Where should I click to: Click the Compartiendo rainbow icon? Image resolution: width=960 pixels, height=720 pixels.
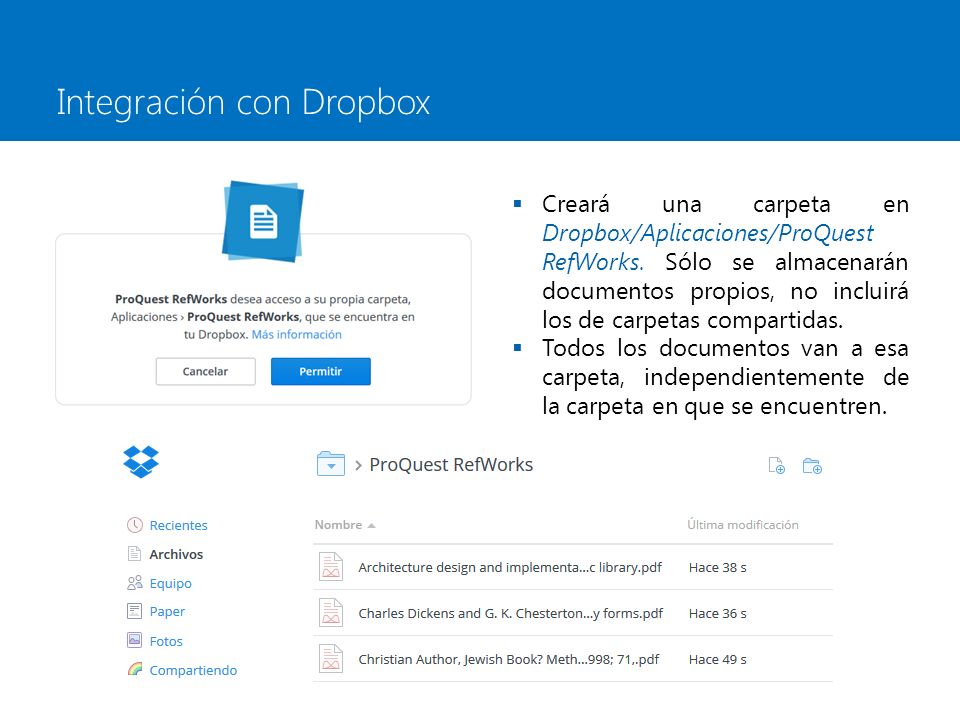coord(135,669)
